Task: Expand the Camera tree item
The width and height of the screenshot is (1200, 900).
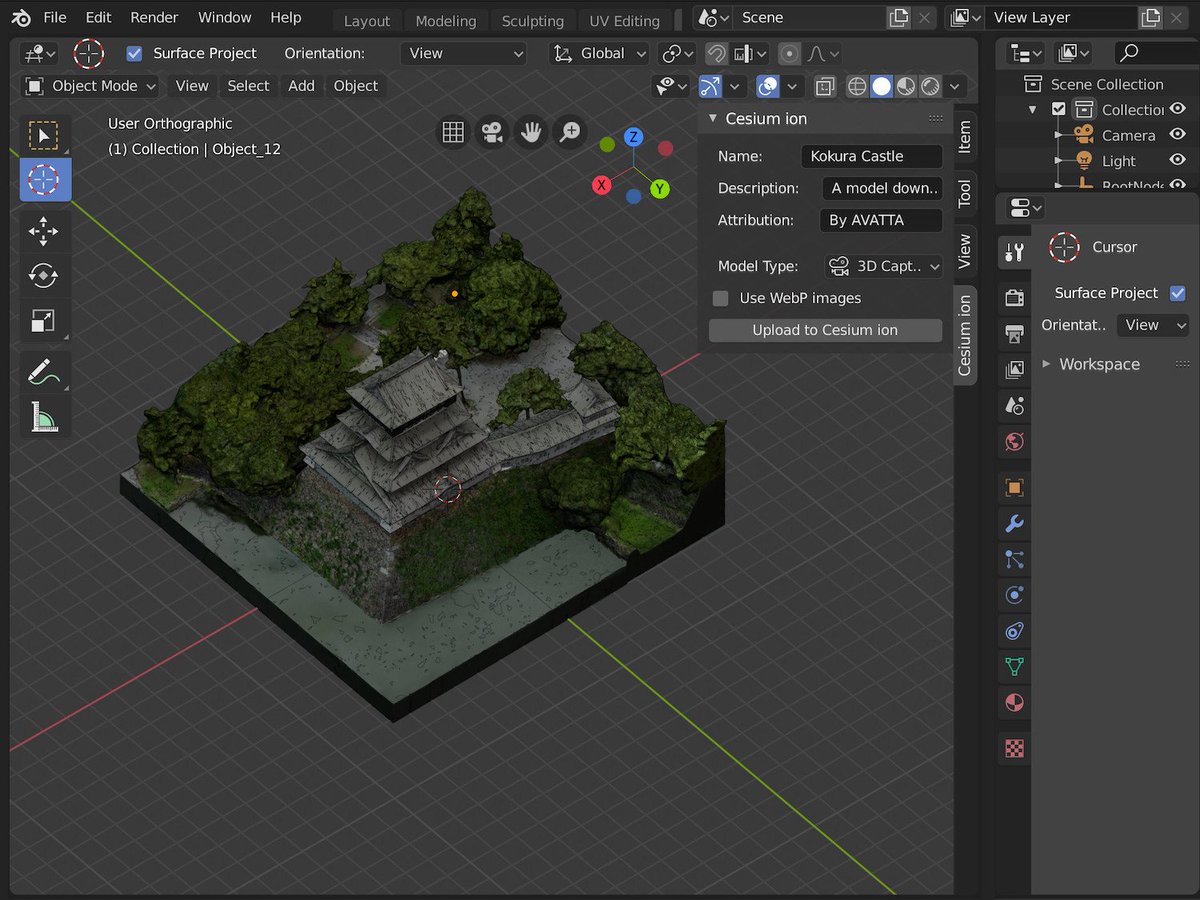Action: (1059, 135)
